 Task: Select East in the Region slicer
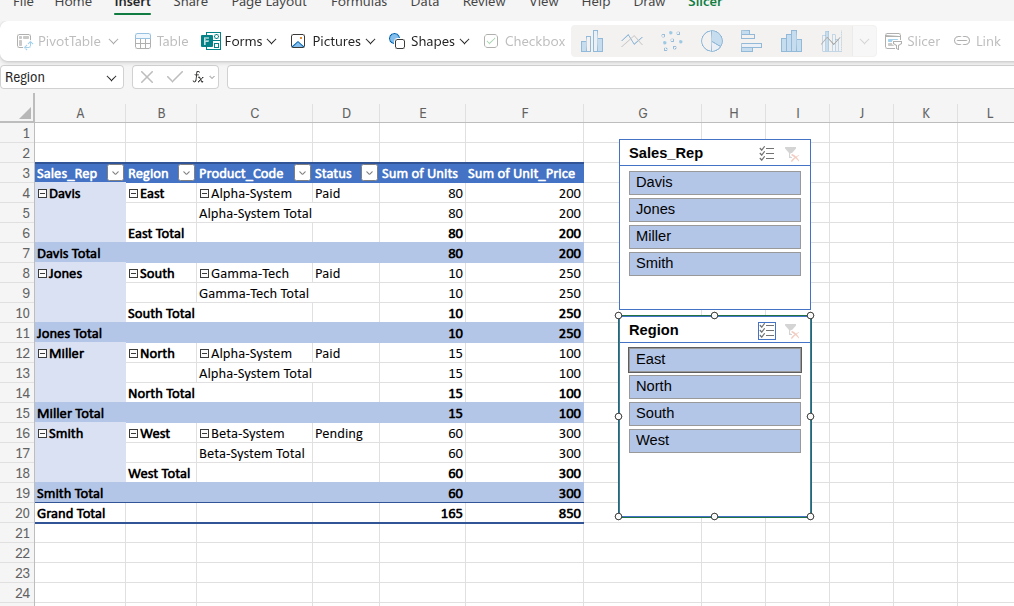point(714,359)
